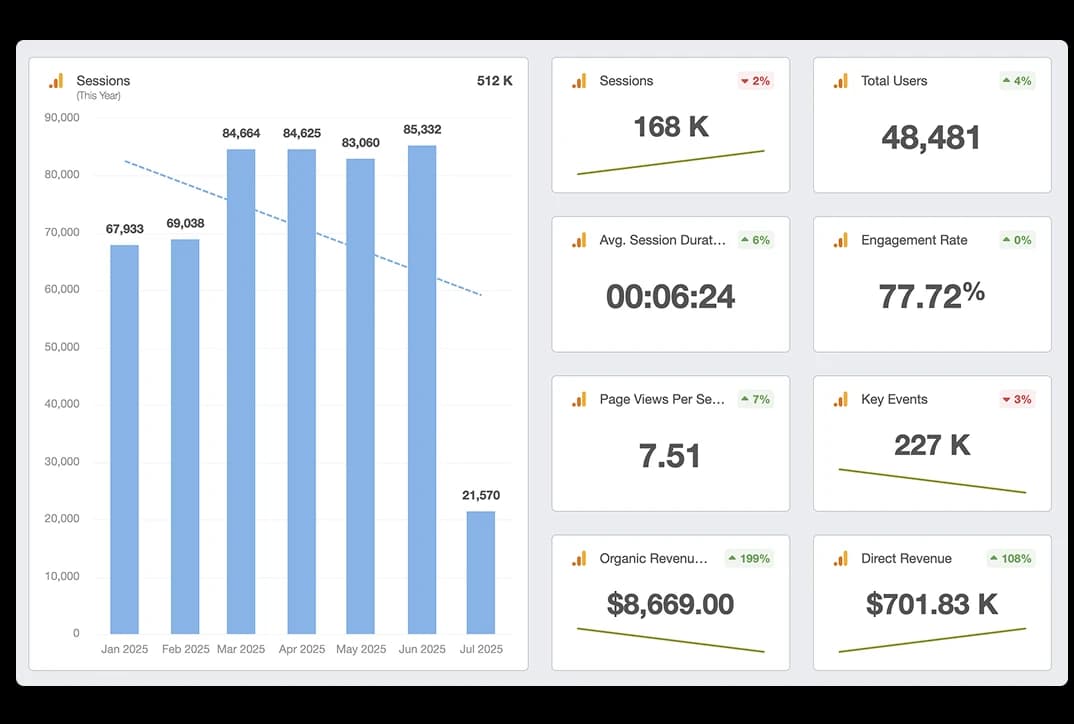
Task: Select the Jul 2025 bar showing 21,570
Action: click(x=481, y=573)
